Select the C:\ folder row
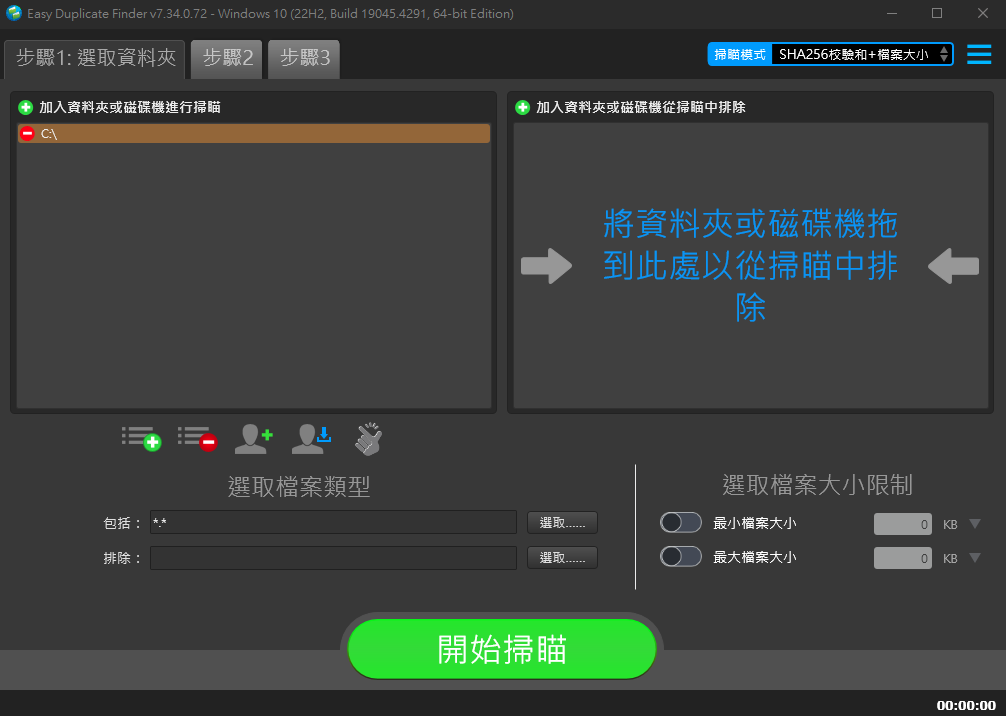This screenshot has width=1006, height=716. click(x=254, y=133)
